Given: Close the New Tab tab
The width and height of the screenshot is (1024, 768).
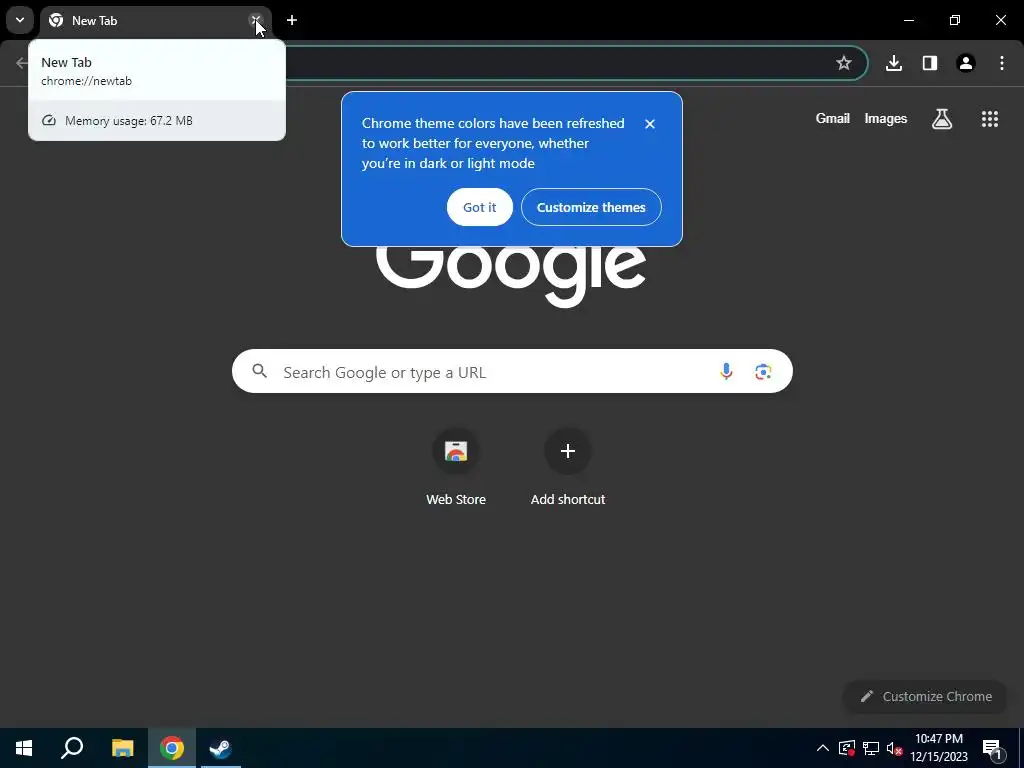Looking at the screenshot, I should [256, 20].
